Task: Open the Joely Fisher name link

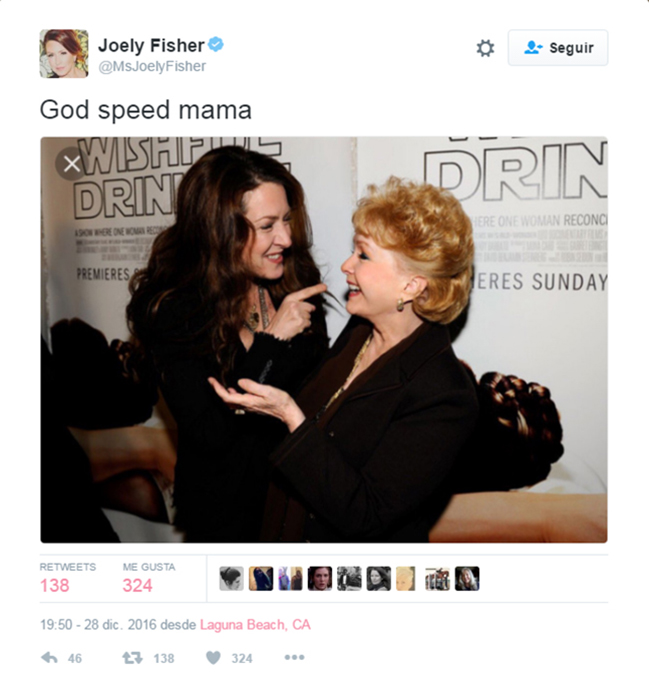Action: pos(151,45)
